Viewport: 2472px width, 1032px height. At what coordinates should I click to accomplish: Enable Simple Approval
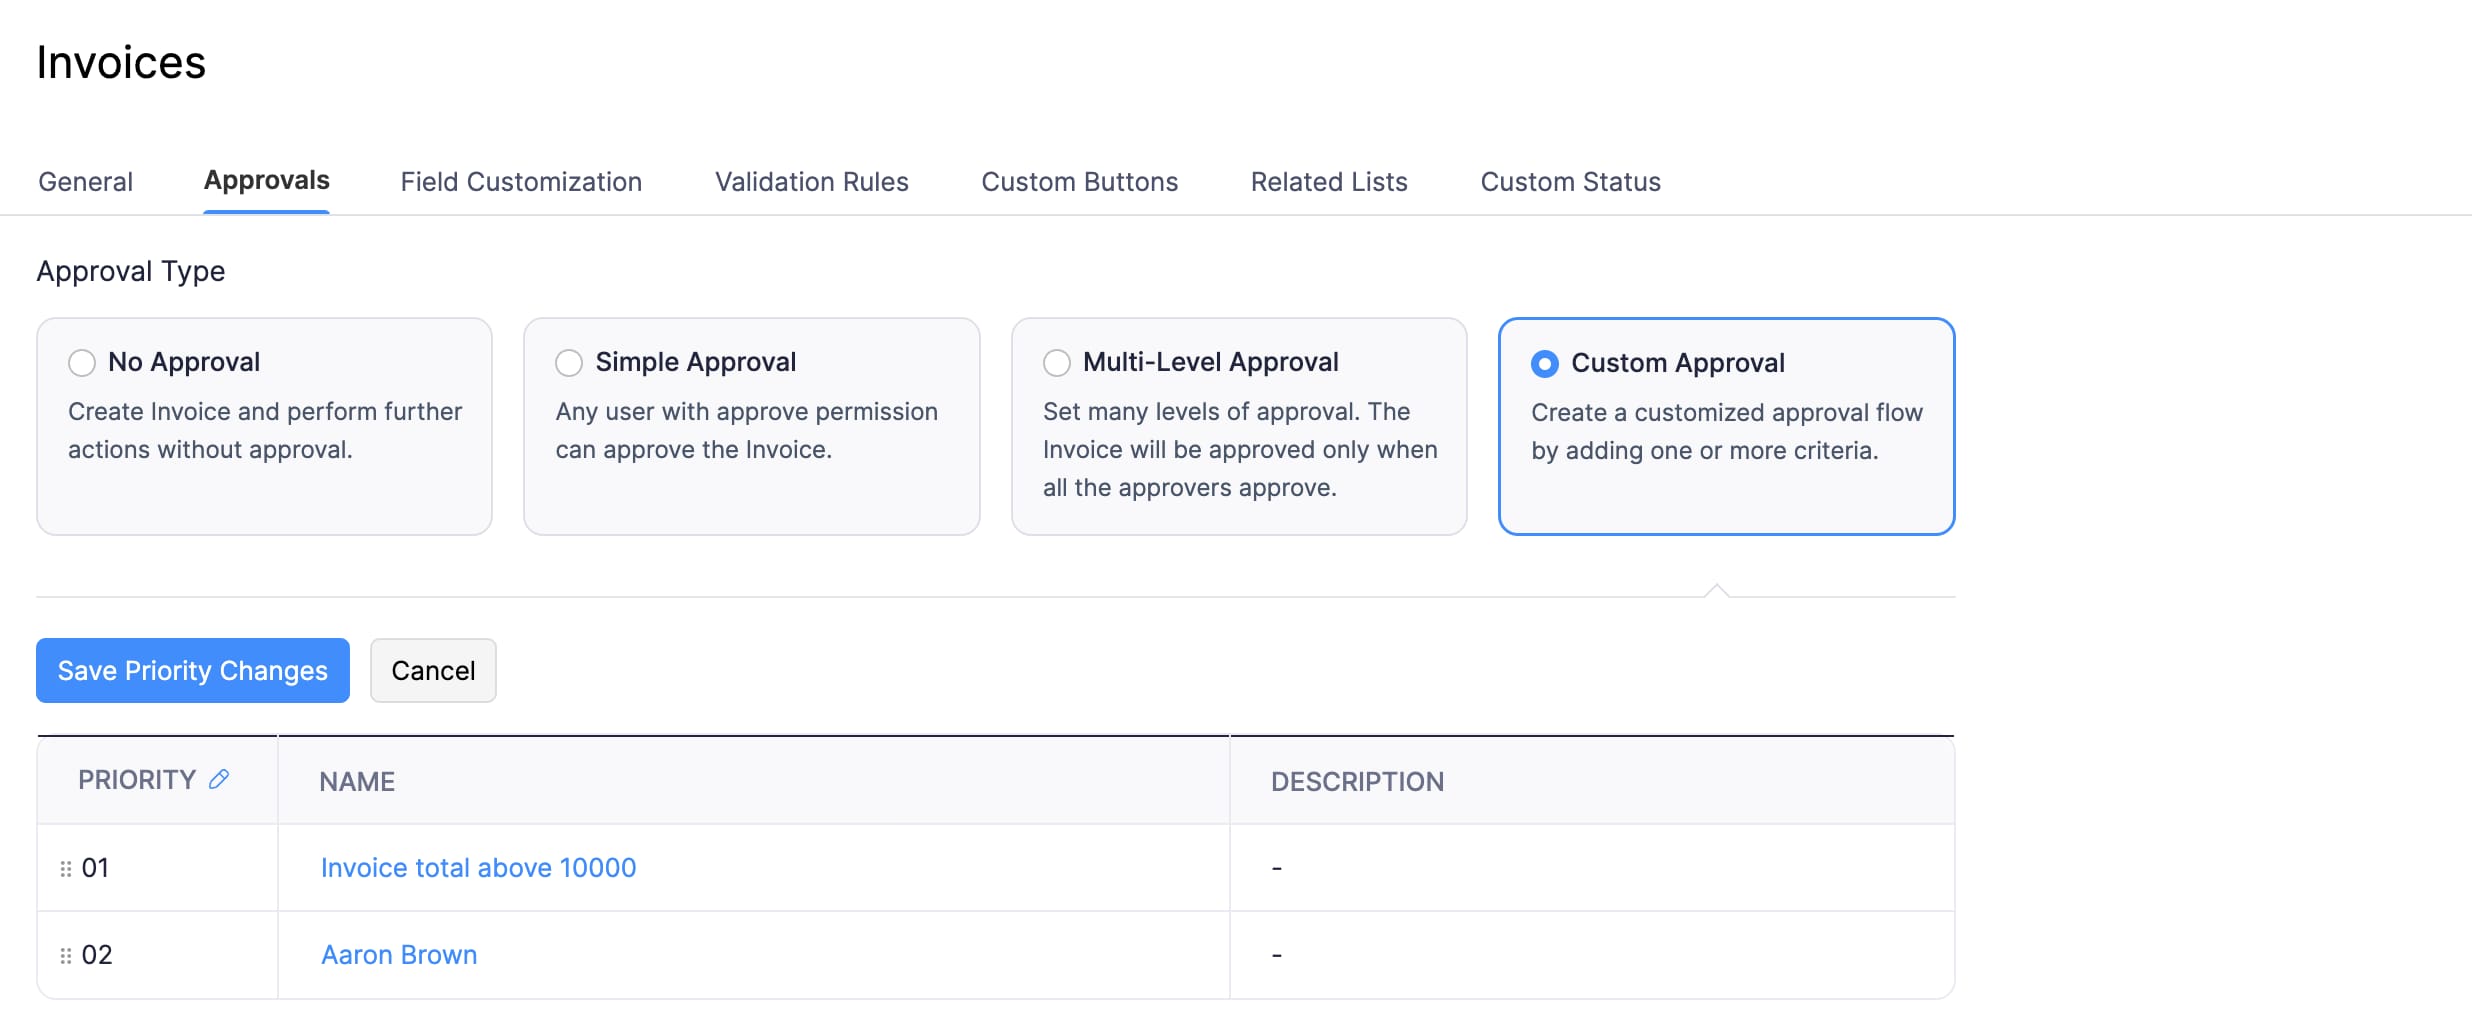[x=569, y=362]
